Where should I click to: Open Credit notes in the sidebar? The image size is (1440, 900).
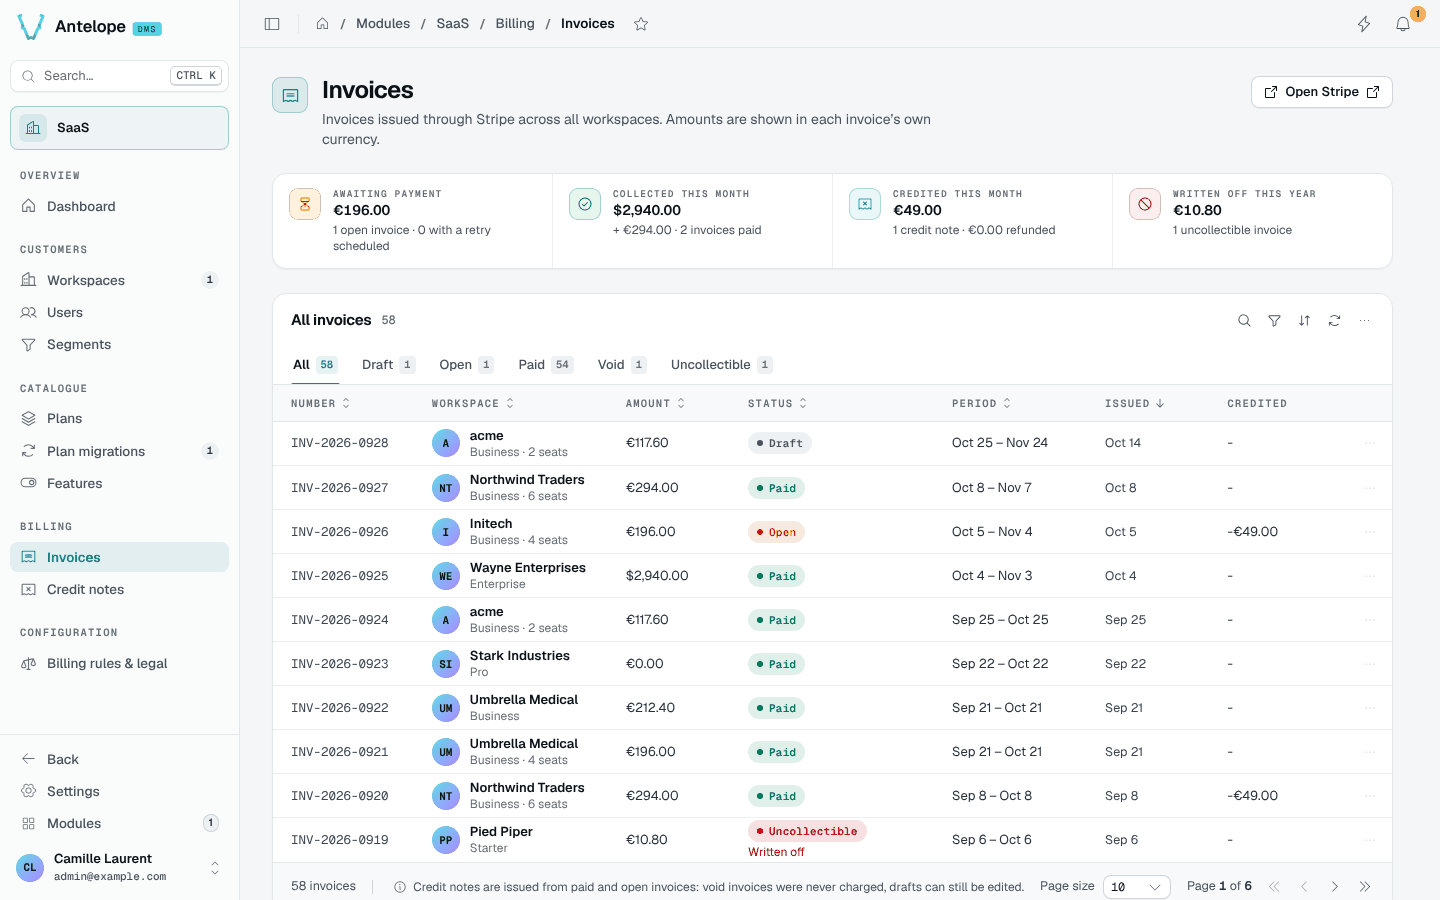(119, 590)
